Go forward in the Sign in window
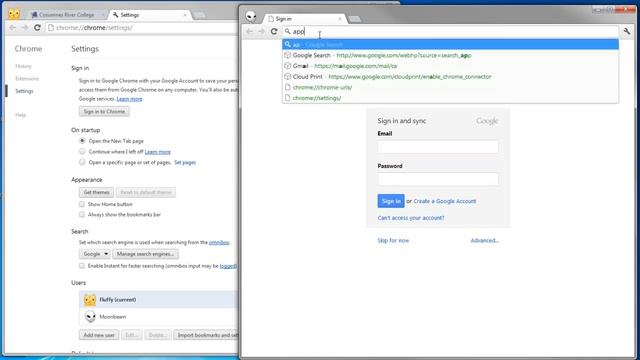Image resolution: width=640 pixels, height=360 pixels. 262,31
